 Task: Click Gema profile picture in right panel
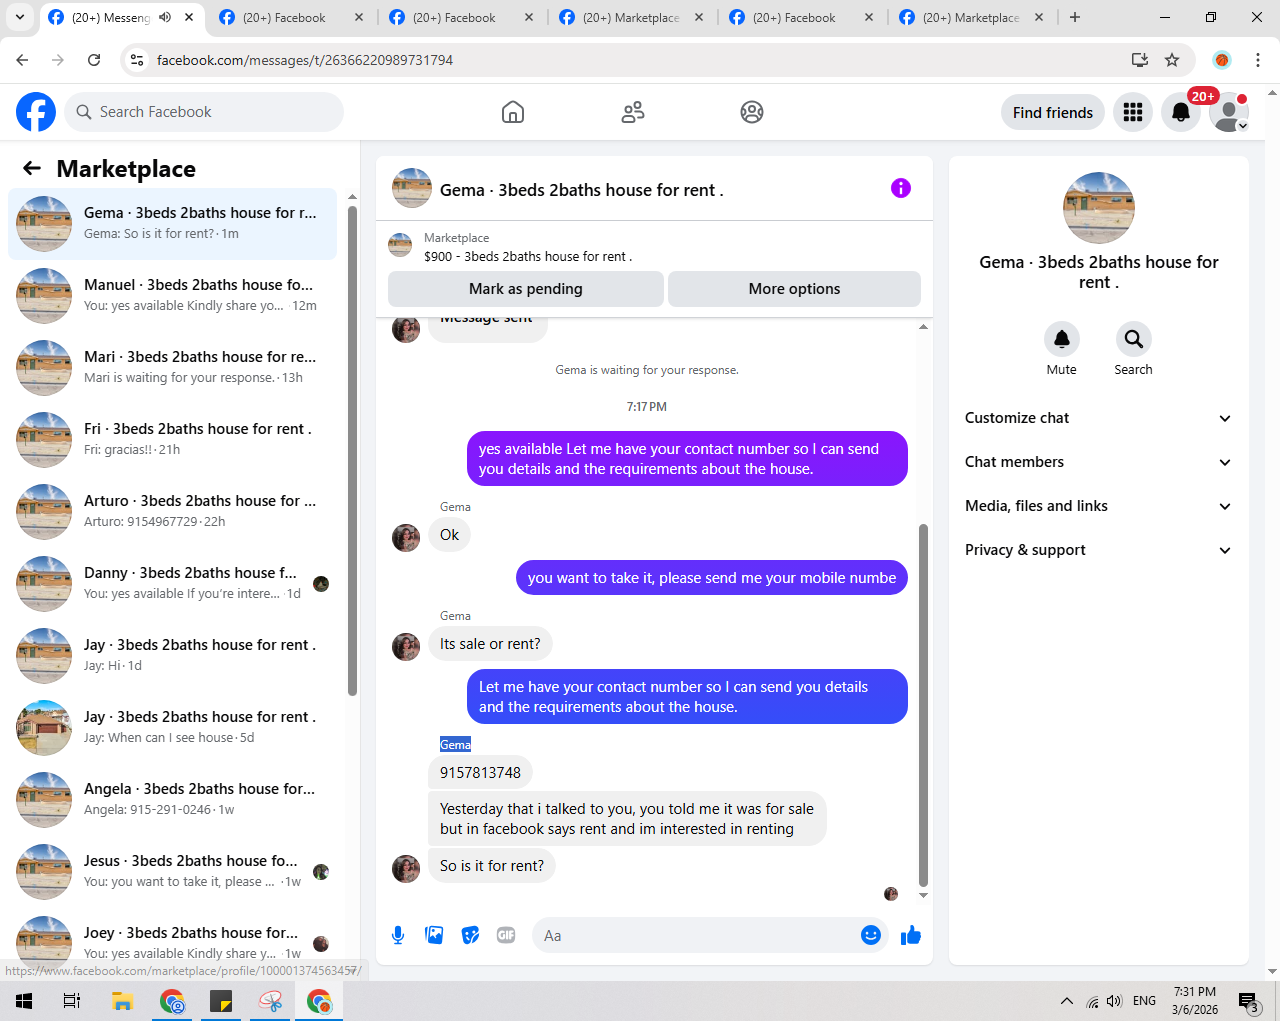(1099, 208)
